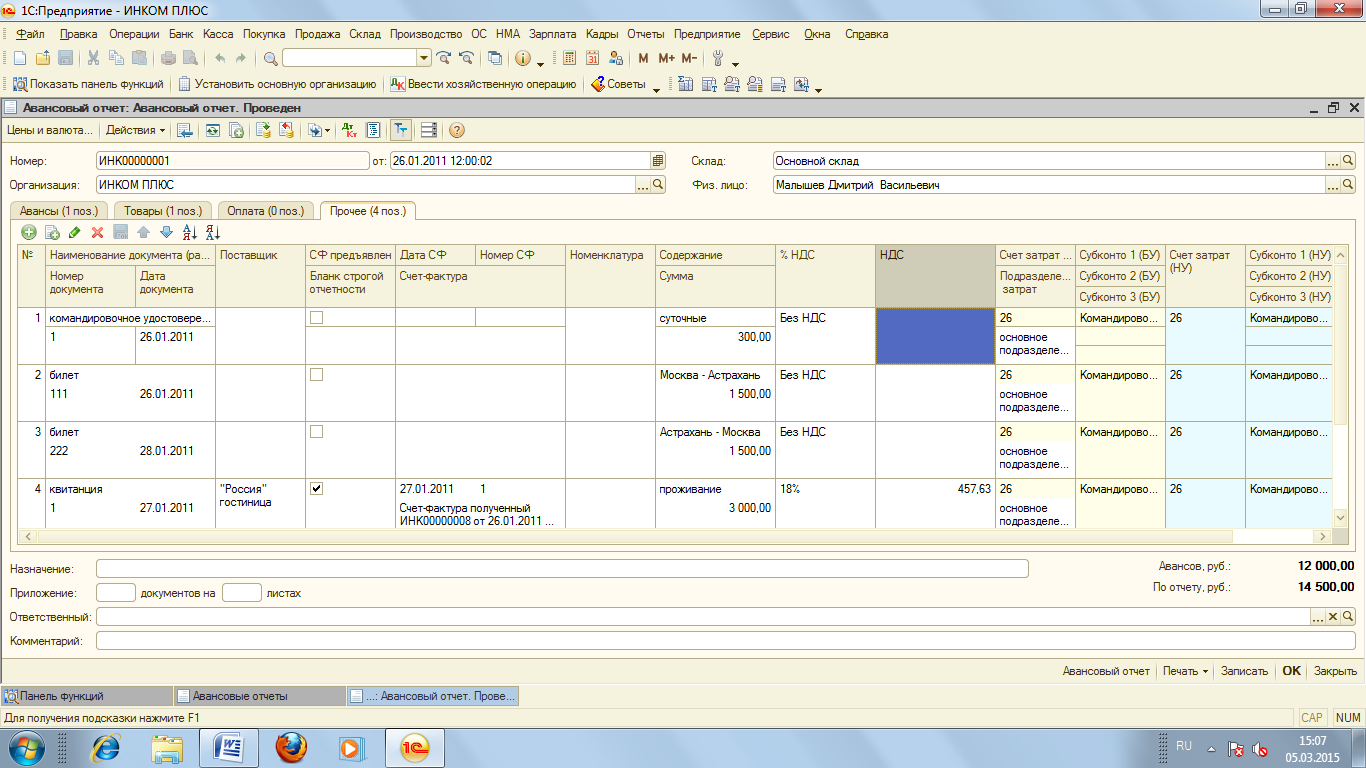This screenshot has height=768, width=1366.
Task: Click Показать панель функций button
Action: pos(87,85)
